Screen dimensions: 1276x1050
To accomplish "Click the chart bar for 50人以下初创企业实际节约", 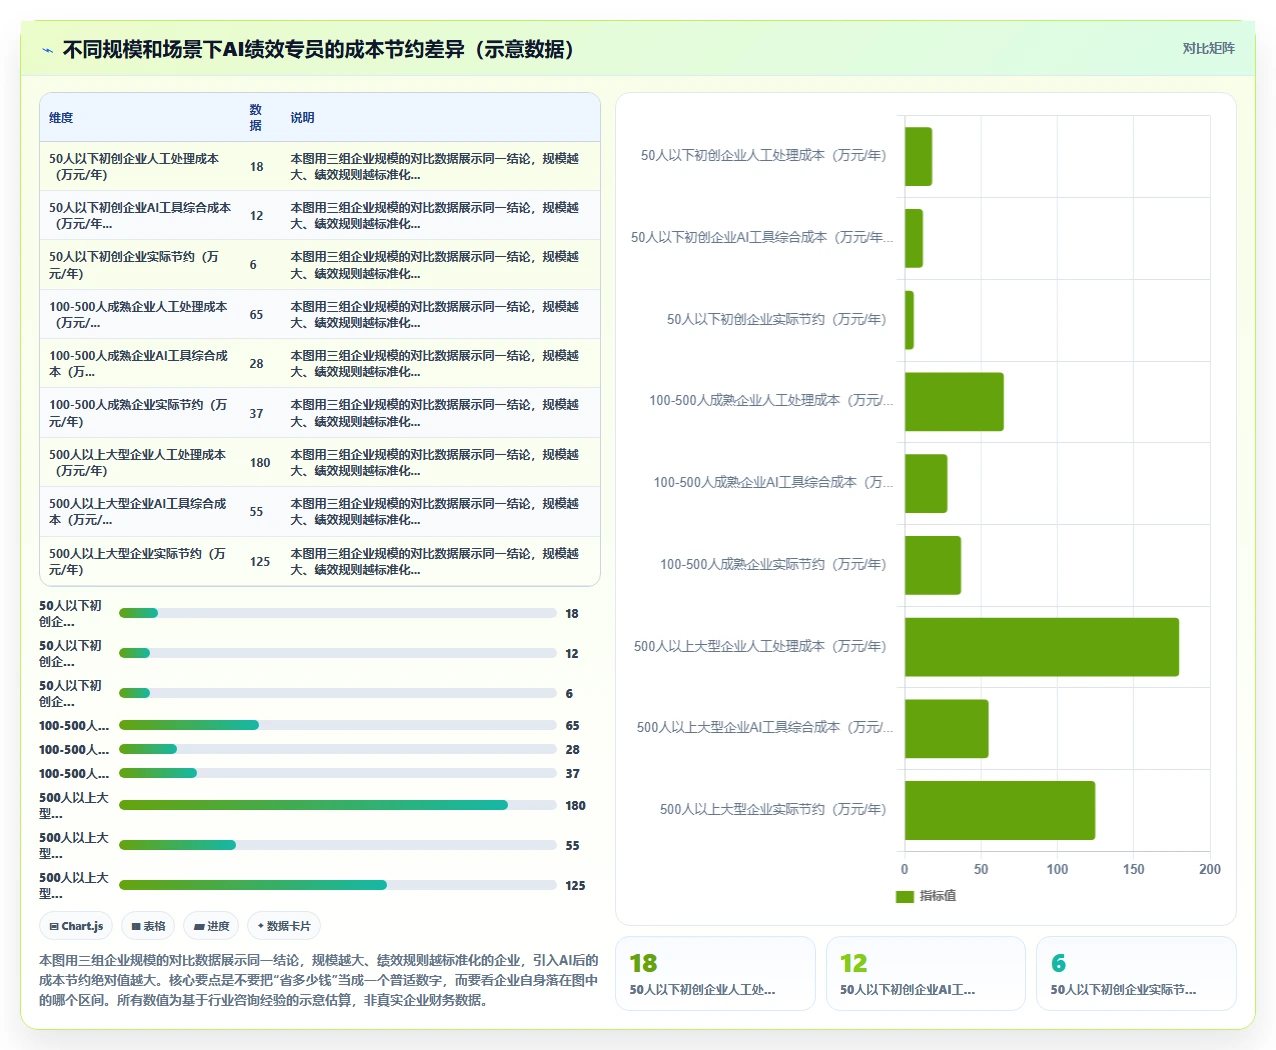I will 909,320.
